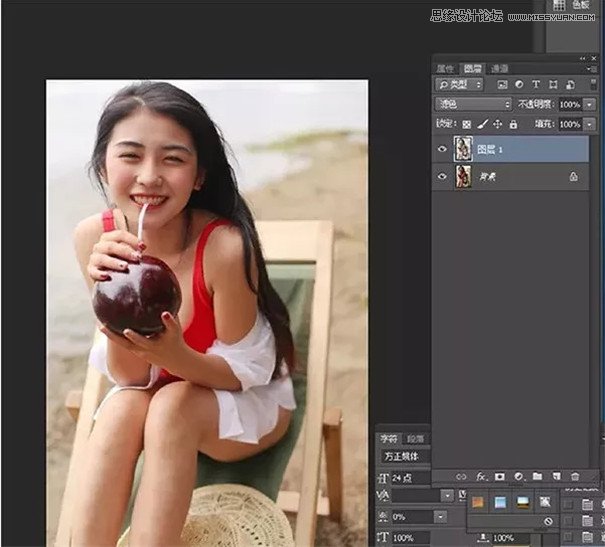This screenshot has height=547, width=605.
Task: Toggle the layer filtering on/off switch
Action: (593, 84)
